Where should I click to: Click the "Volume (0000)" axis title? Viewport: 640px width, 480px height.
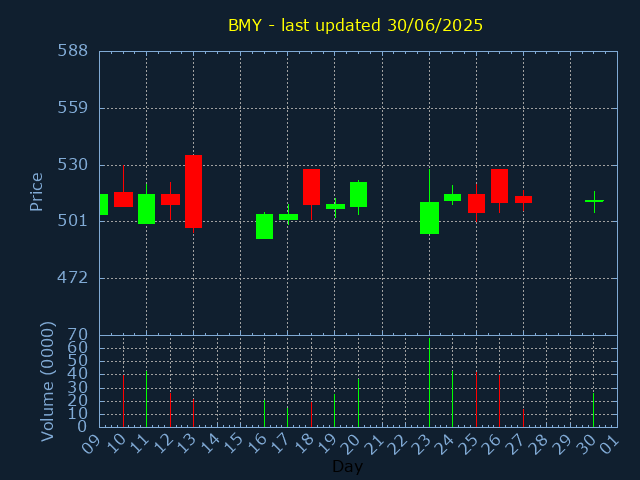point(47,381)
